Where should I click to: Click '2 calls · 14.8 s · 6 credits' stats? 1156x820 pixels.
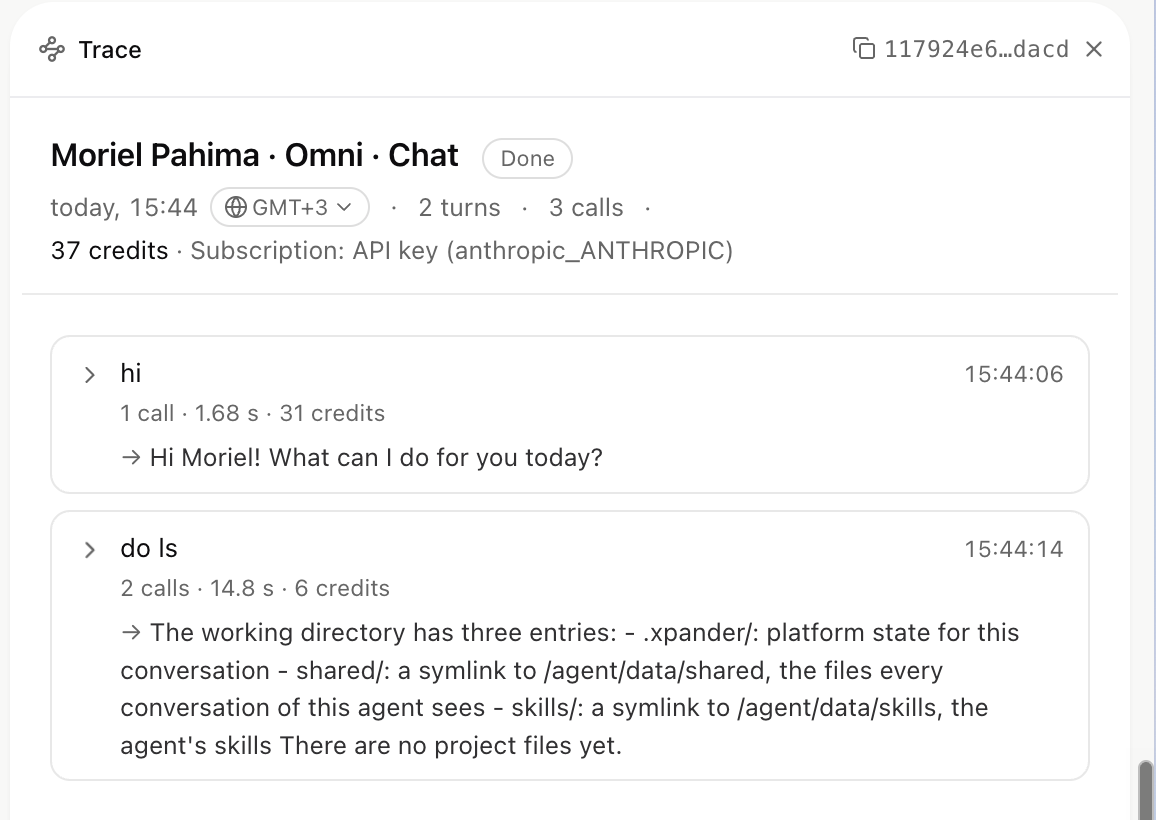(x=255, y=588)
